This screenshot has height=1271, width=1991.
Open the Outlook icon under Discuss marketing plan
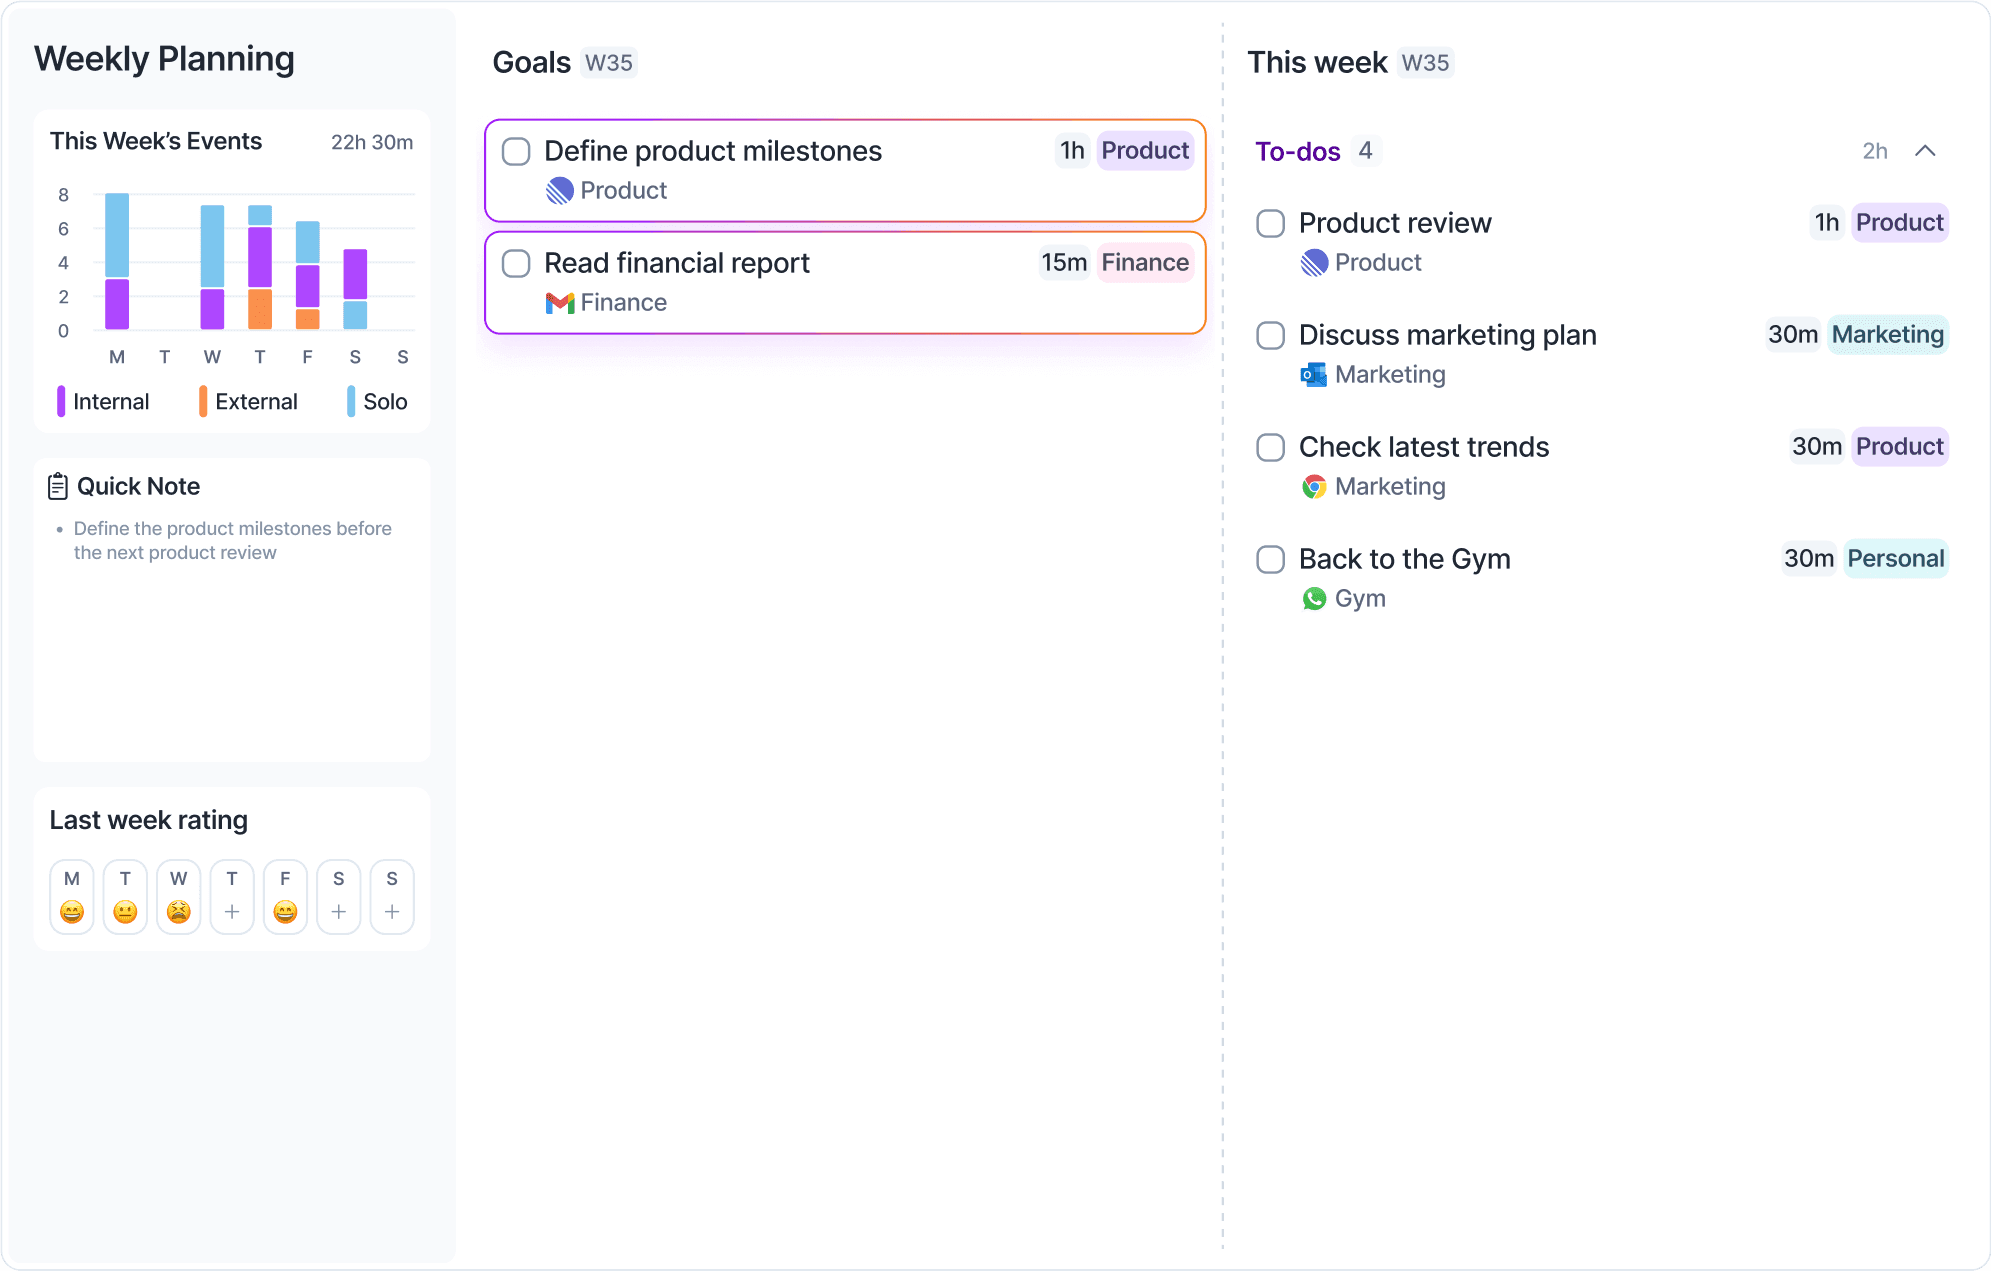[x=1314, y=374]
